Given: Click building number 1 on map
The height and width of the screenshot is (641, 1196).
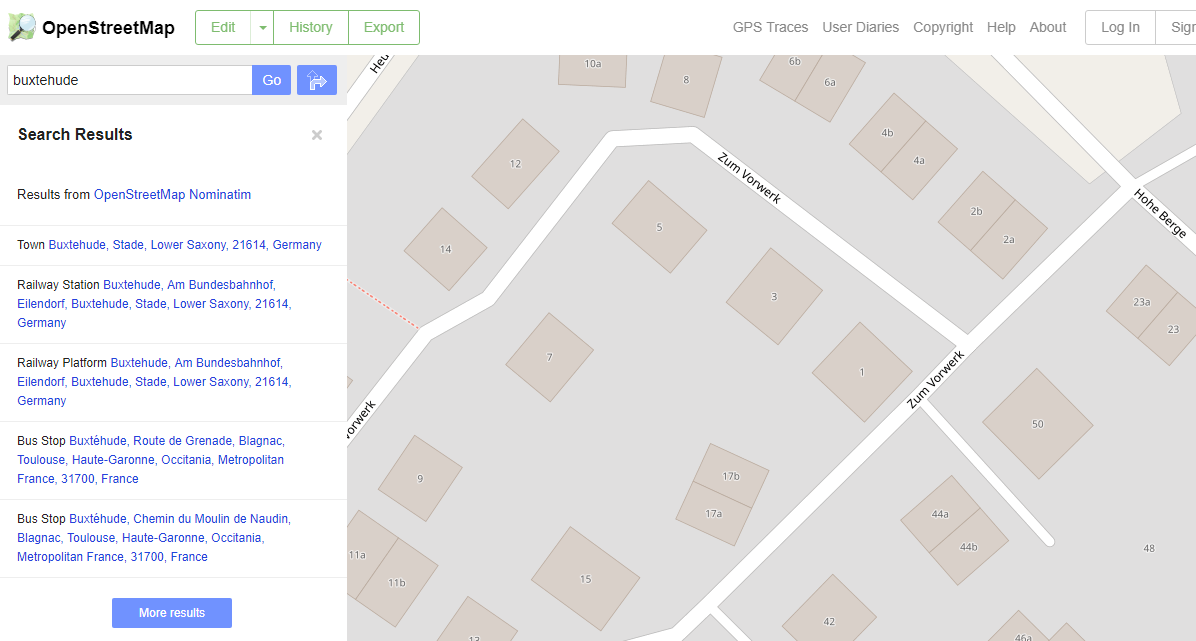Looking at the screenshot, I should [x=862, y=372].
